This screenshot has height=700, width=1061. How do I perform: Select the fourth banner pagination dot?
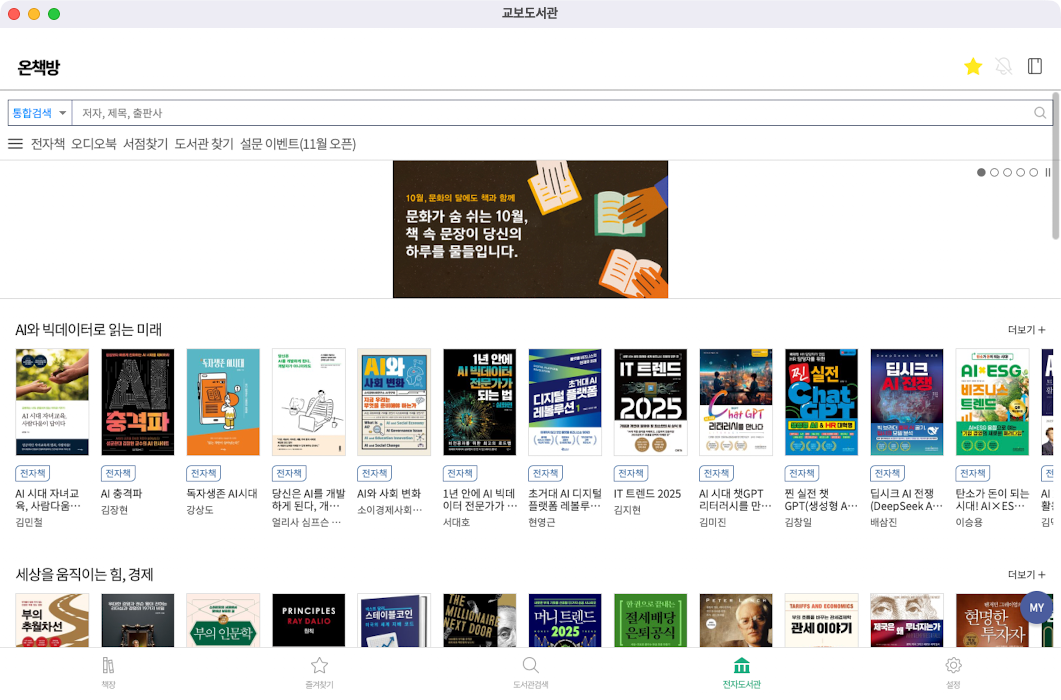click(x=1020, y=173)
